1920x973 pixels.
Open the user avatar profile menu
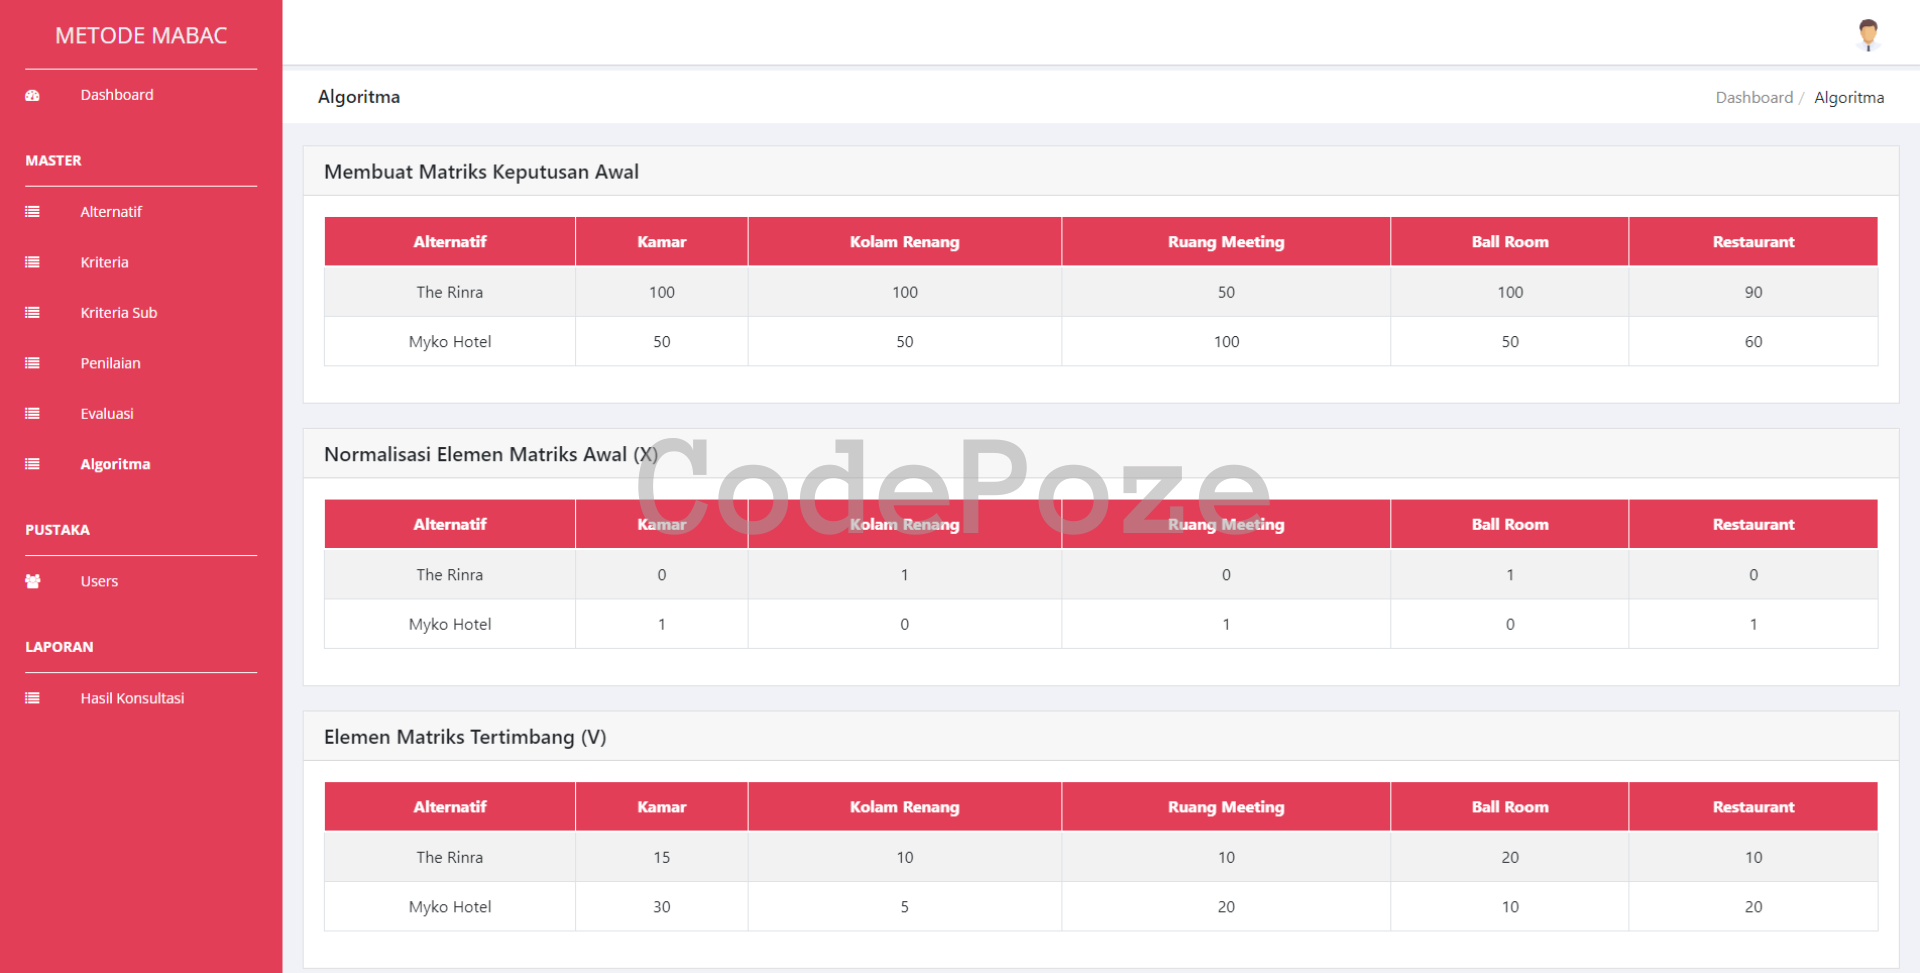[1867, 35]
